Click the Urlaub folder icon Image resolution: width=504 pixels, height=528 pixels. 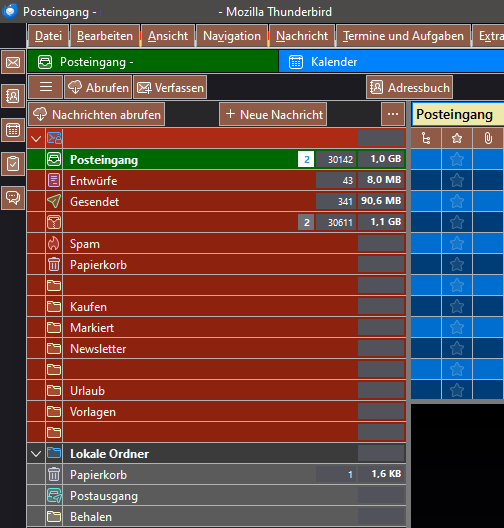tap(54, 391)
